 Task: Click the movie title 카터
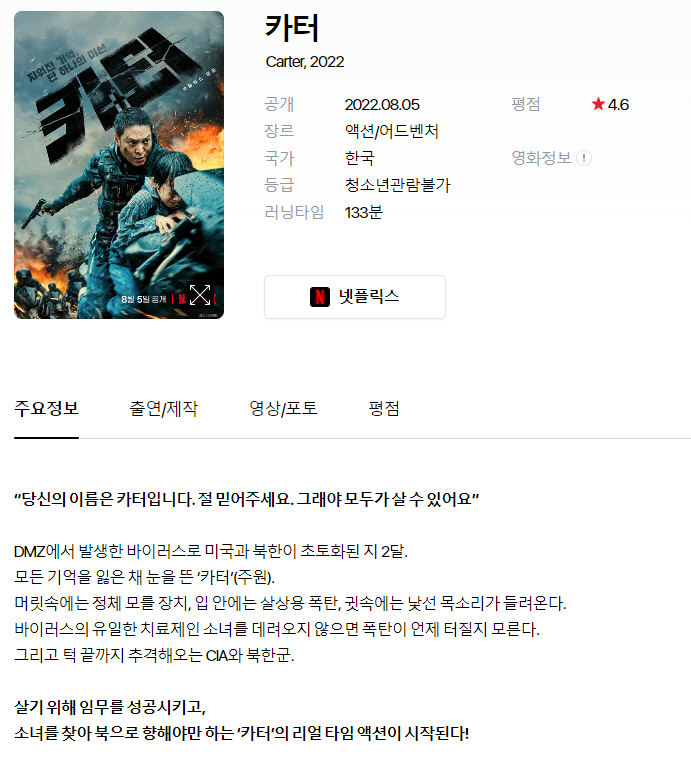(x=292, y=27)
